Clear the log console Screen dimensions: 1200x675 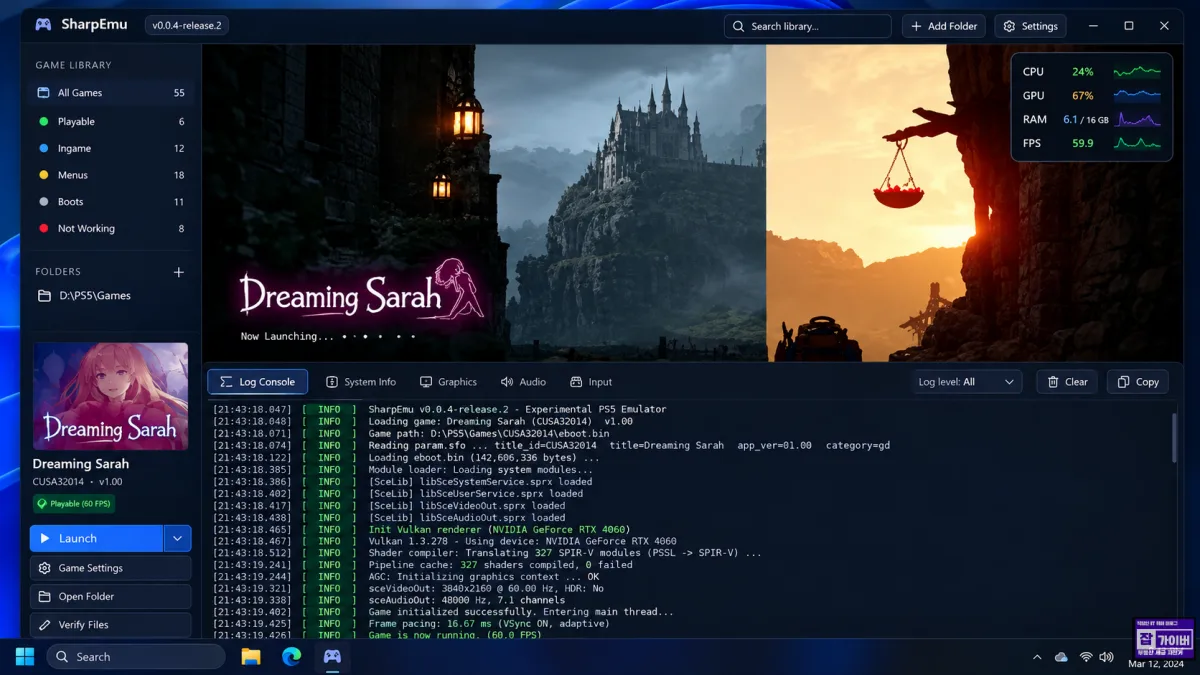pyautogui.click(x=1067, y=382)
